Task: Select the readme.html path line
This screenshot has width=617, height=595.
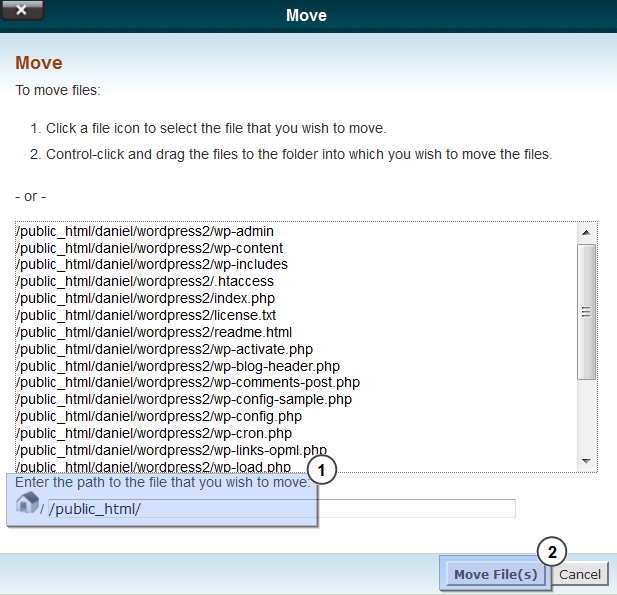Action: point(154,332)
